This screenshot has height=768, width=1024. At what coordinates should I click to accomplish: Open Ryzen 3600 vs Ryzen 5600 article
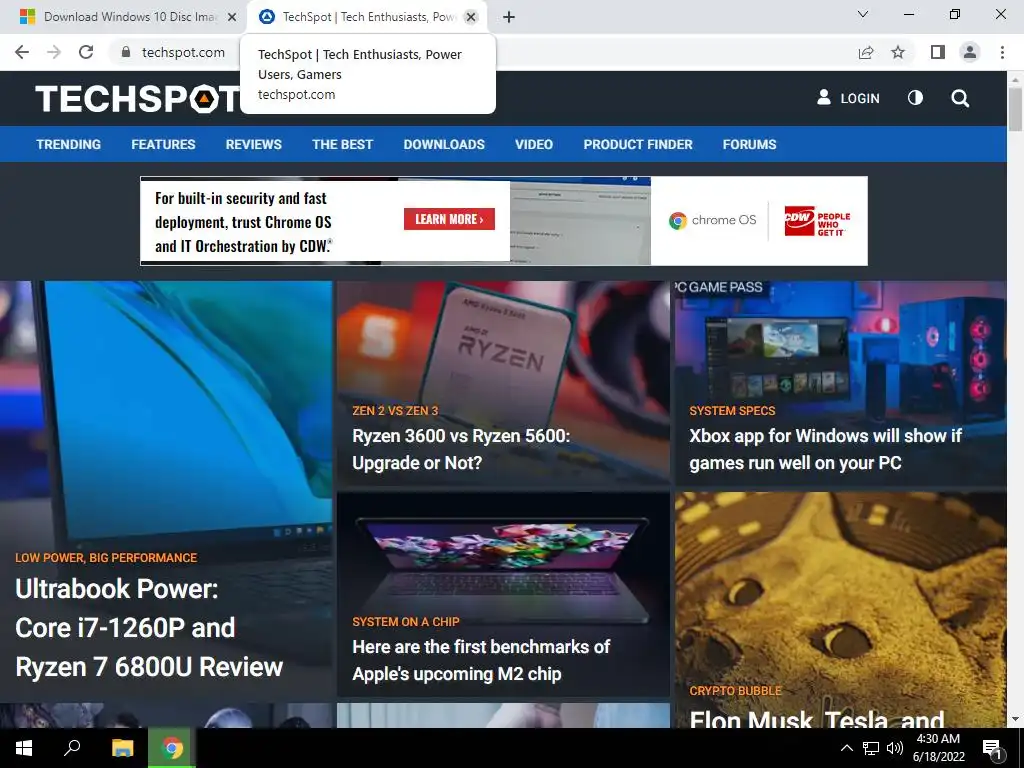(x=461, y=449)
